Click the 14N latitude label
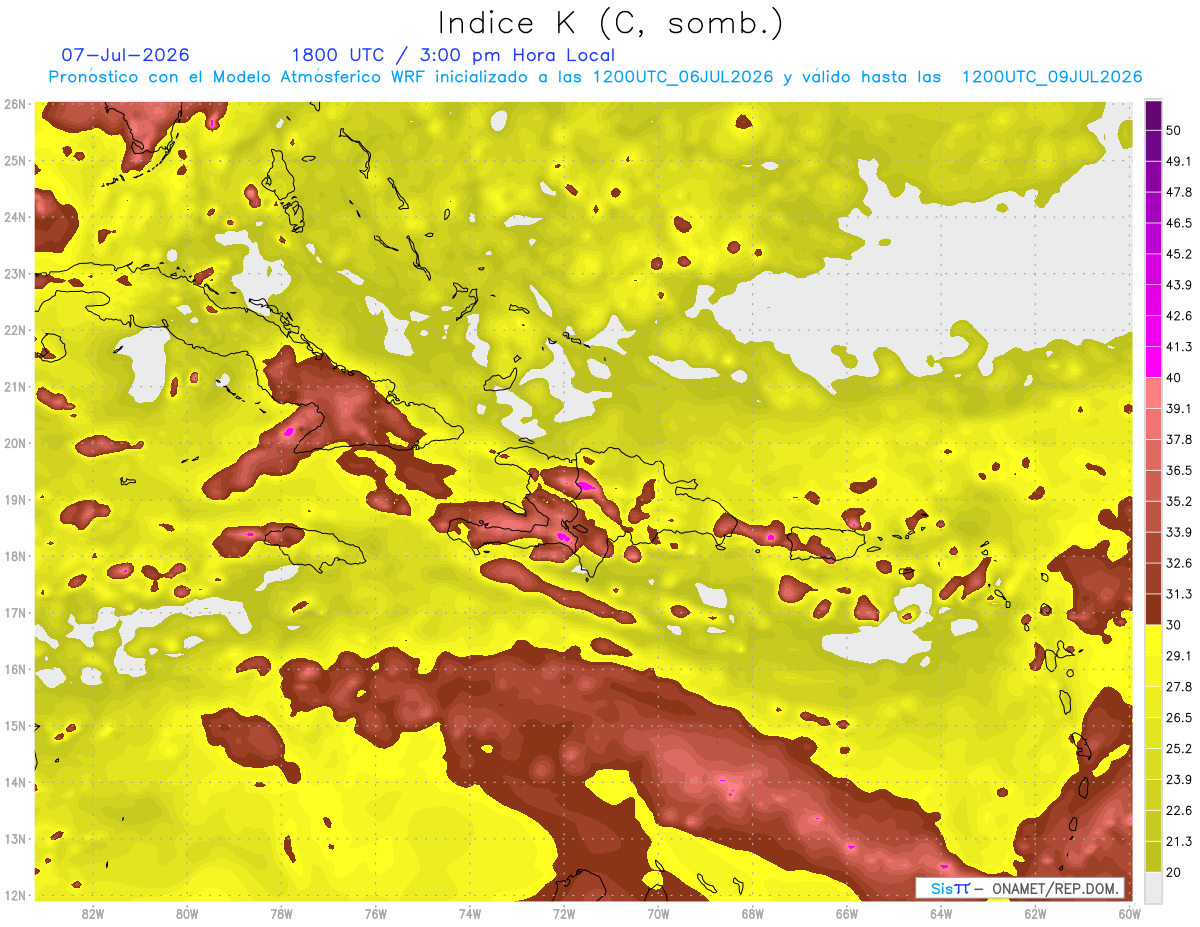Image resolution: width=1200 pixels, height=927 pixels. click(14, 782)
